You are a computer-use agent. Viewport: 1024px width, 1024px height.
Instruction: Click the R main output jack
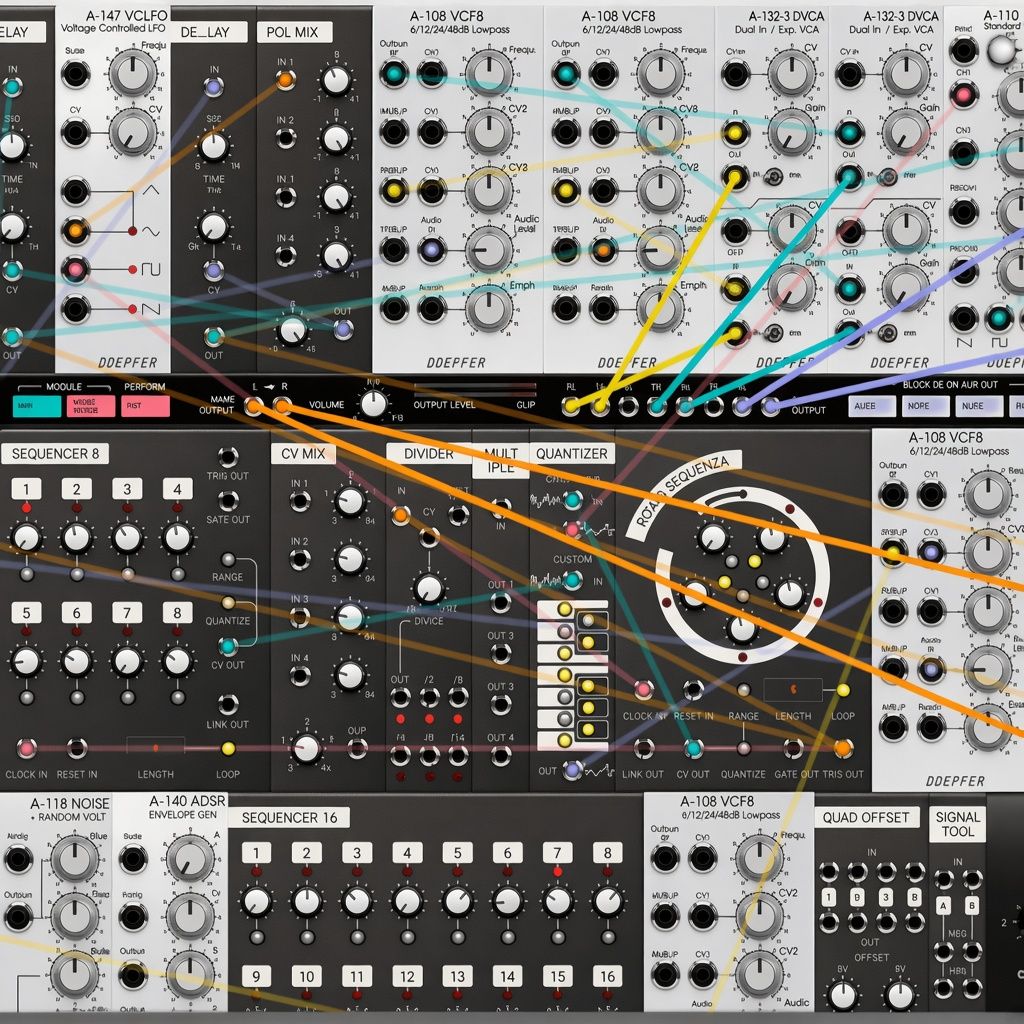click(x=282, y=406)
